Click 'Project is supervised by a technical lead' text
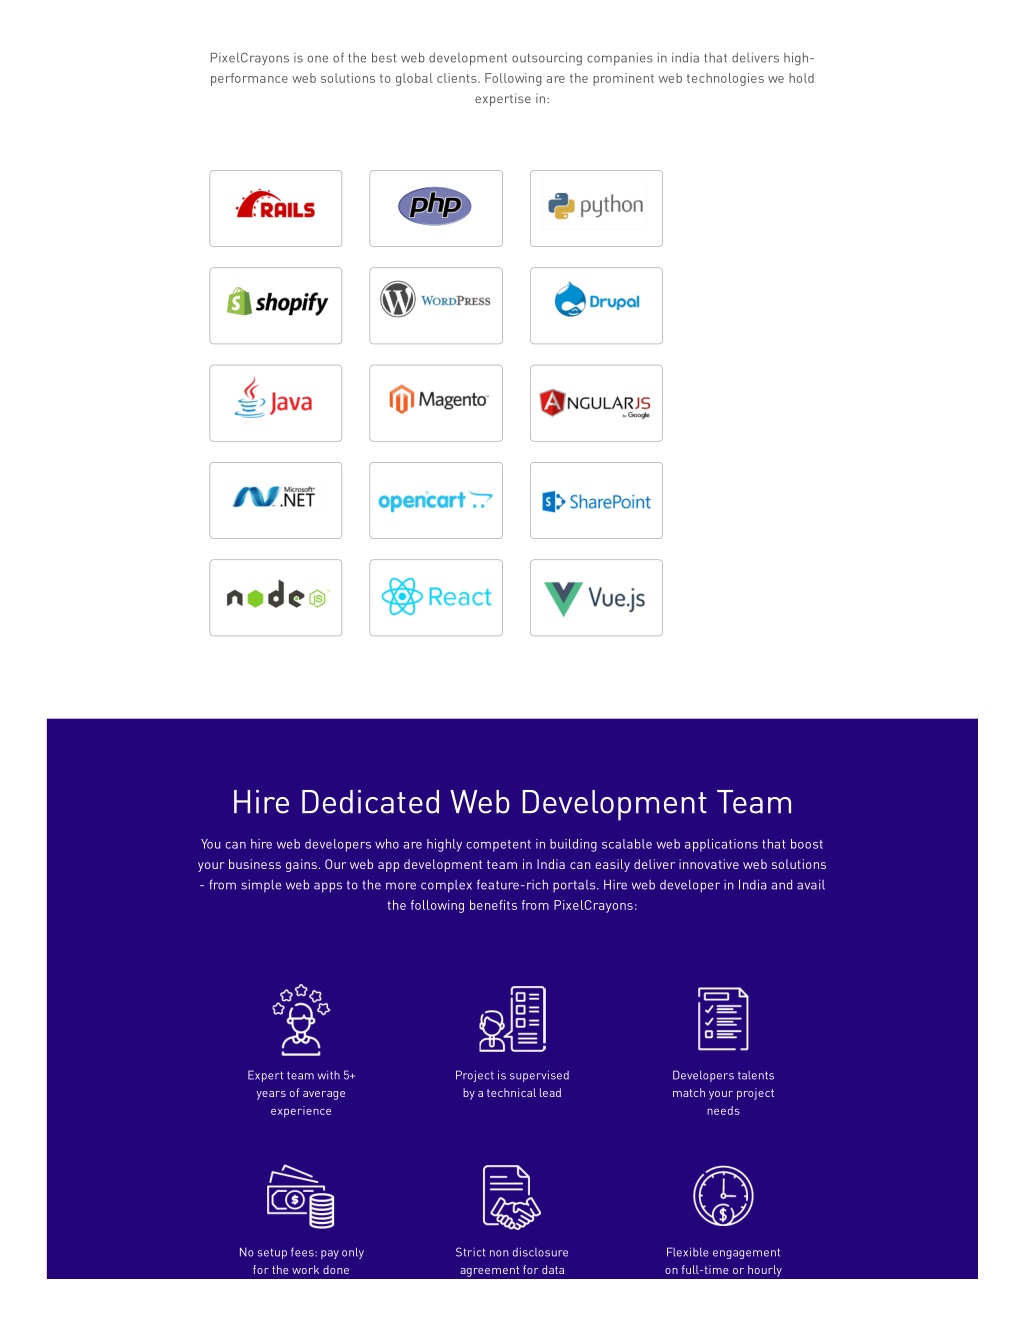Image resolution: width=1024 pixels, height=1325 pixels. click(x=512, y=1084)
